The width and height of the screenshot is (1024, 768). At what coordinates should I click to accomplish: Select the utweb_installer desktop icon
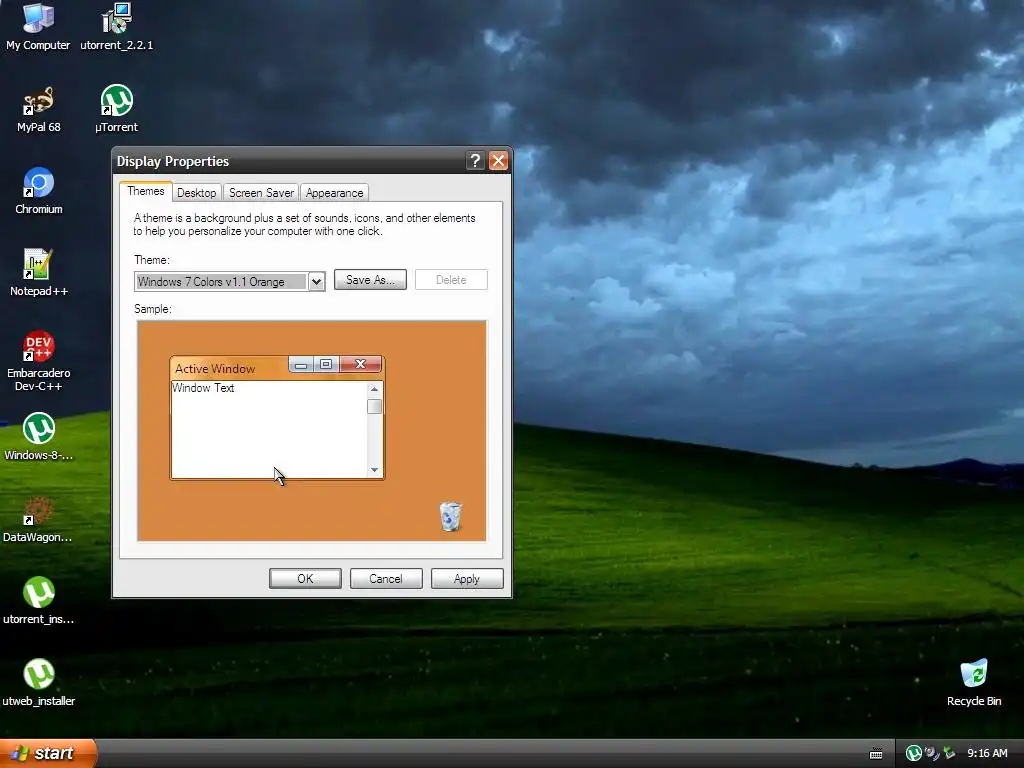(x=38, y=682)
